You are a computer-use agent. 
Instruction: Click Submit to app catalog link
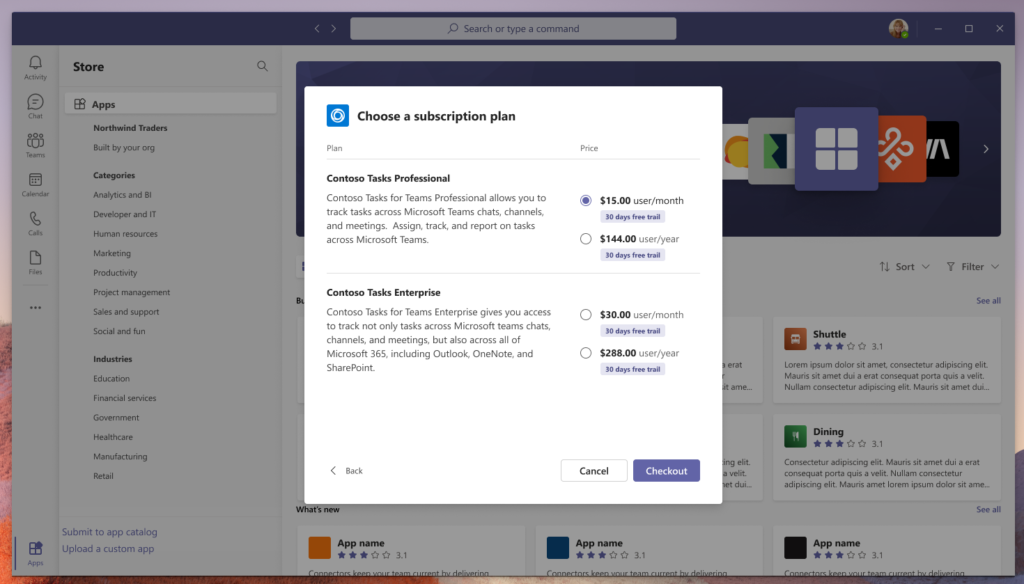pyautogui.click(x=110, y=532)
